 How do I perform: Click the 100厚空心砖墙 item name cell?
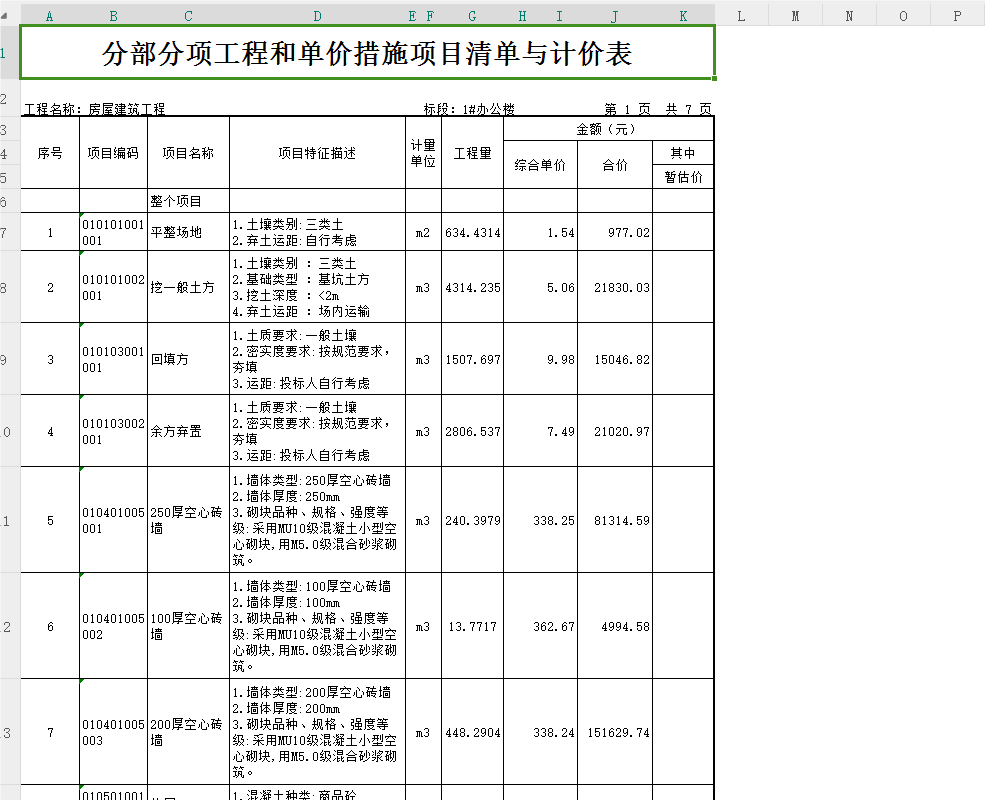[x=188, y=626]
